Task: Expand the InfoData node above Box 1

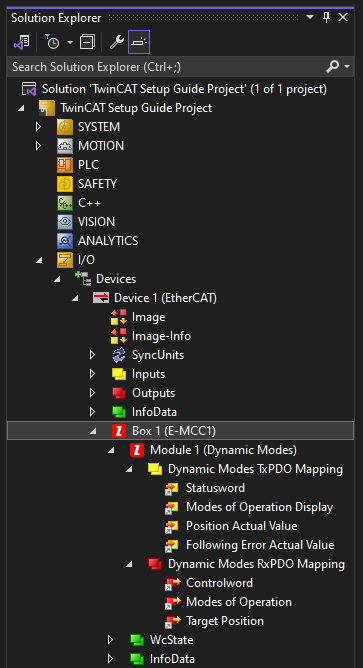Action: pos(92,412)
